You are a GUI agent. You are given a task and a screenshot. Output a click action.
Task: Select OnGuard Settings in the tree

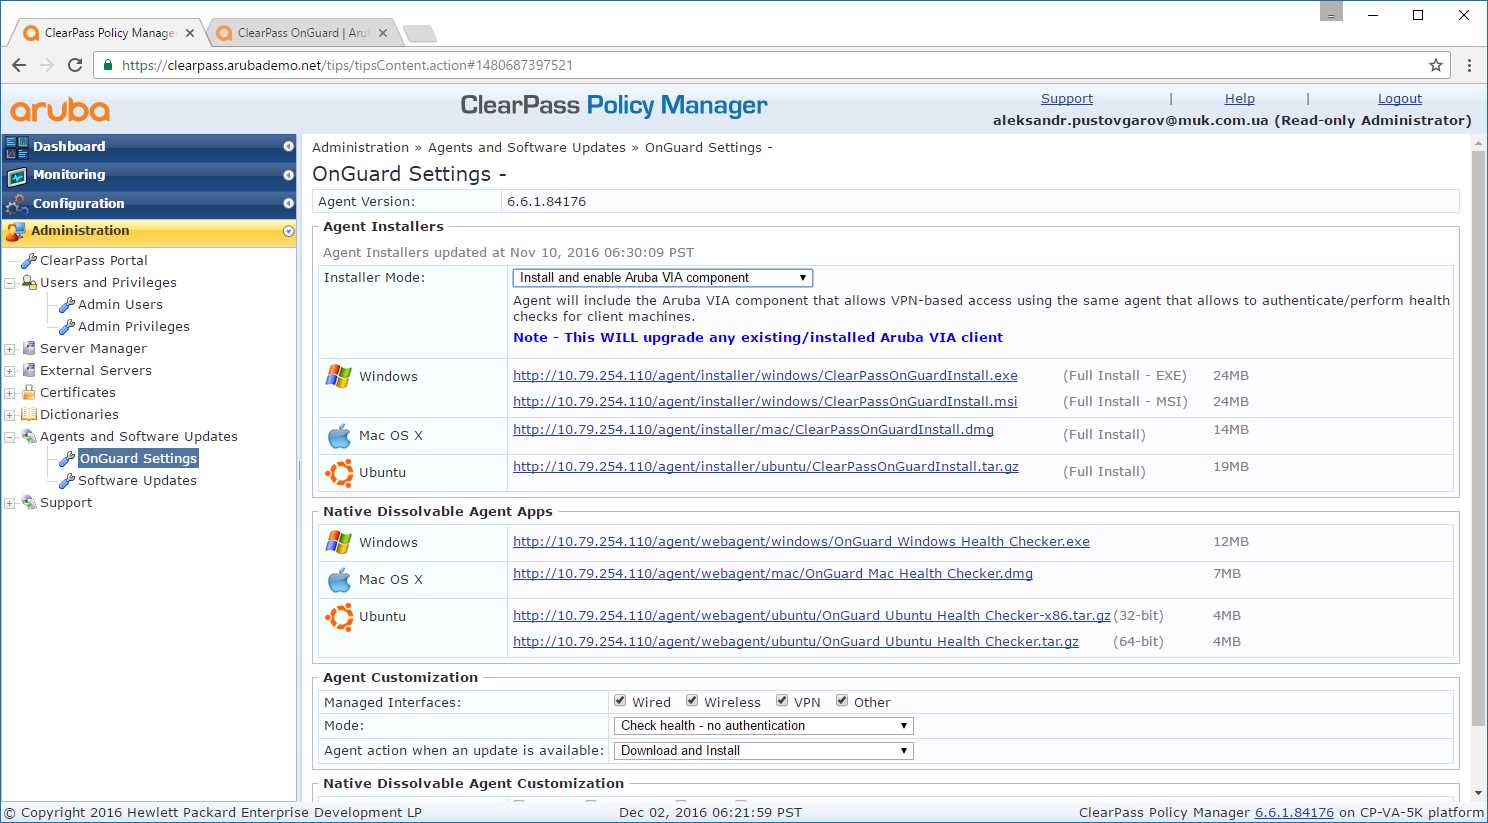tap(139, 458)
